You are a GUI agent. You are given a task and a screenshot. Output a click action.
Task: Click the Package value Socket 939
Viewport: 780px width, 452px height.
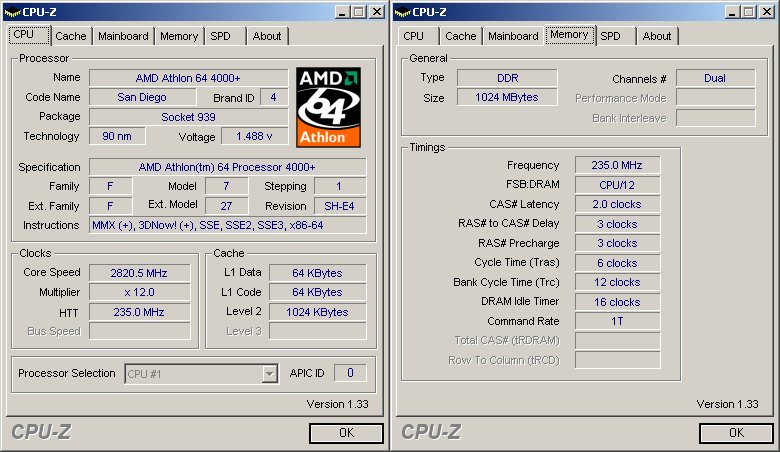[x=189, y=117]
